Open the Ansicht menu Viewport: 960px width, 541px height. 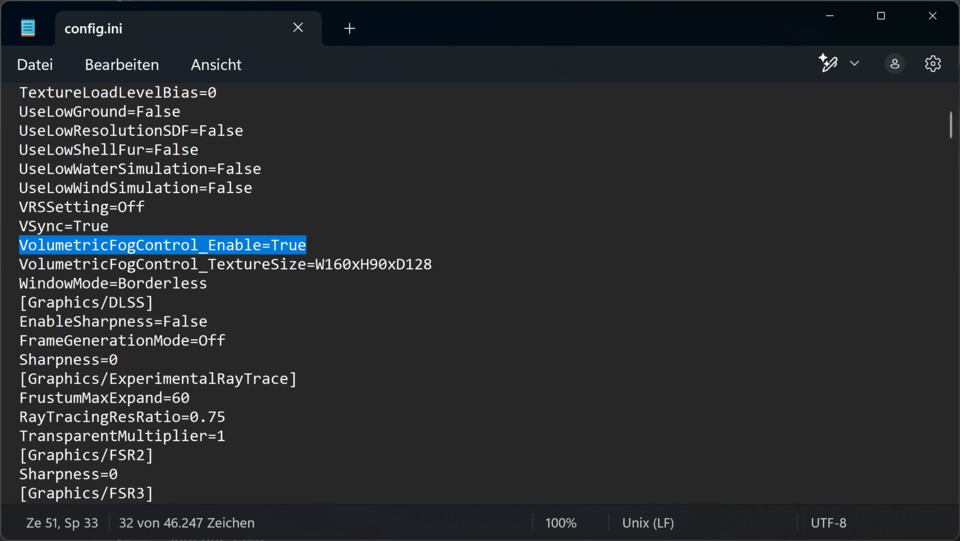(216, 64)
